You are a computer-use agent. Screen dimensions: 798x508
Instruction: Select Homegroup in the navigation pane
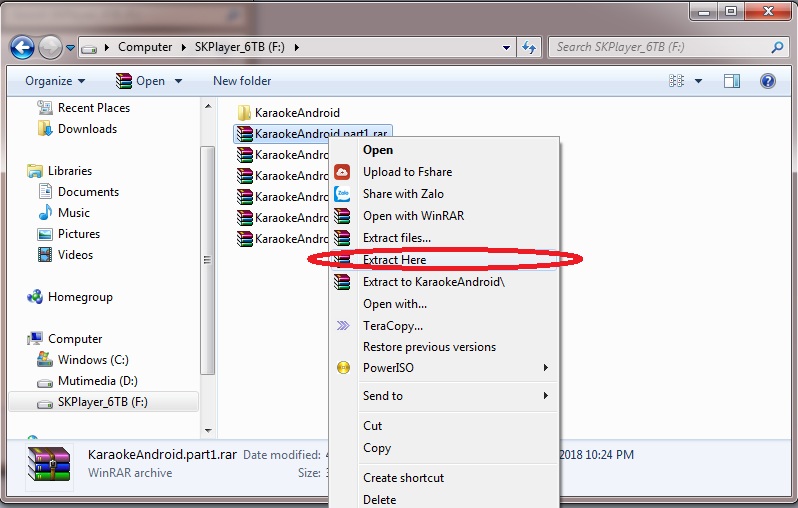click(70, 297)
